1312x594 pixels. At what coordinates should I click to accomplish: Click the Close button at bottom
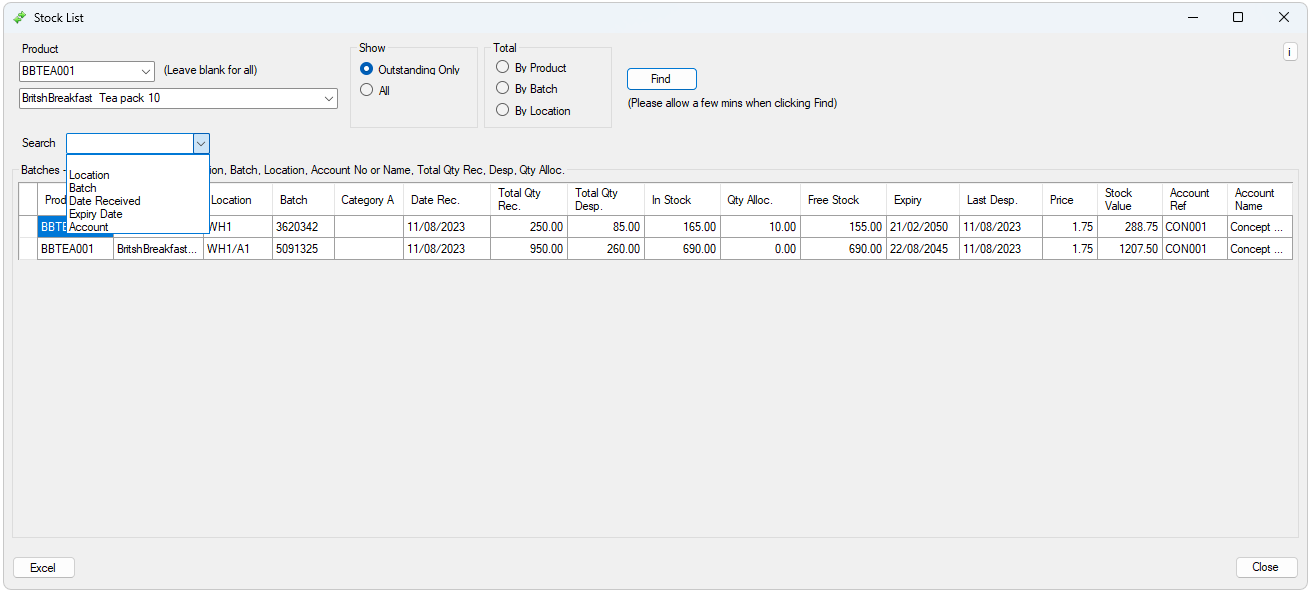click(x=1265, y=567)
